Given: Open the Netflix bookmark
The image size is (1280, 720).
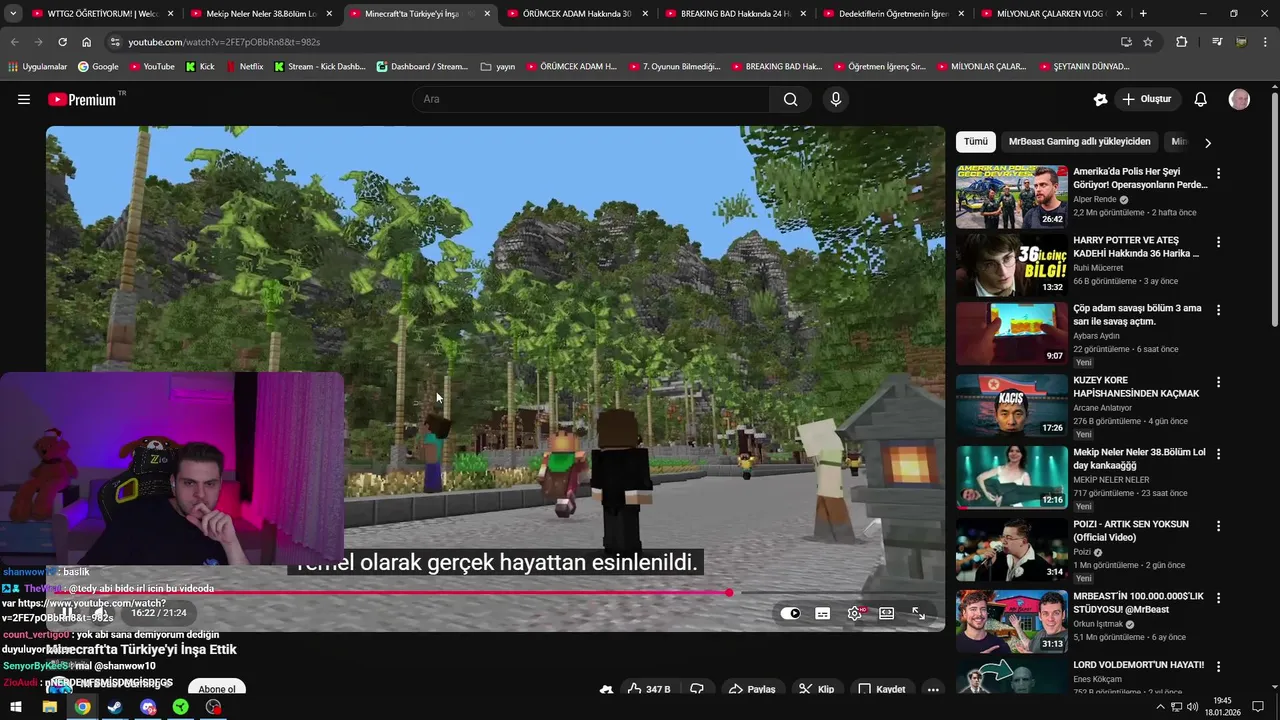Looking at the screenshot, I should pyautogui.click(x=245, y=67).
